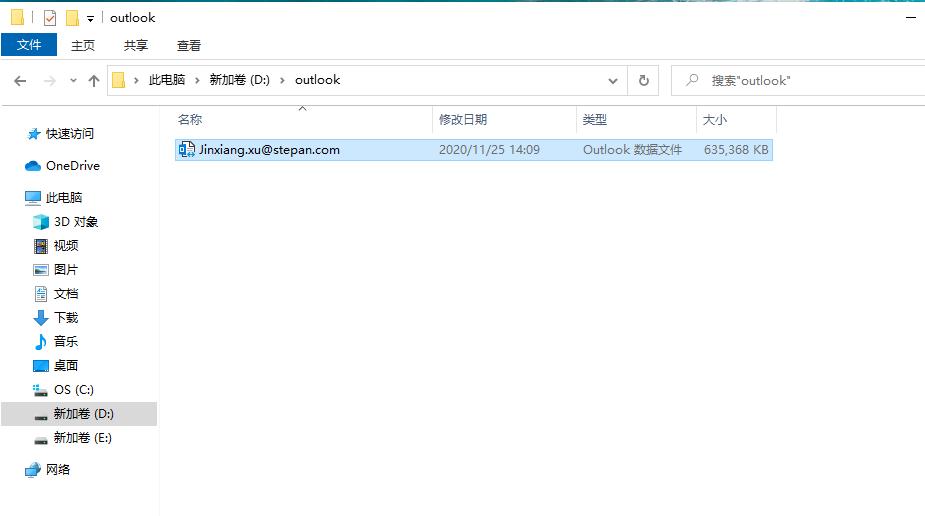Click the 下载 blue arrow icon
This screenshot has width=925, height=516.
coord(41,318)
